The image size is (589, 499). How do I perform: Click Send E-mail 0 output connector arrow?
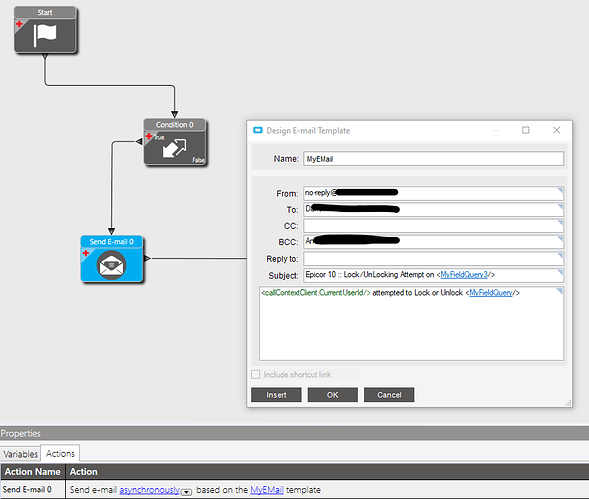147,259
